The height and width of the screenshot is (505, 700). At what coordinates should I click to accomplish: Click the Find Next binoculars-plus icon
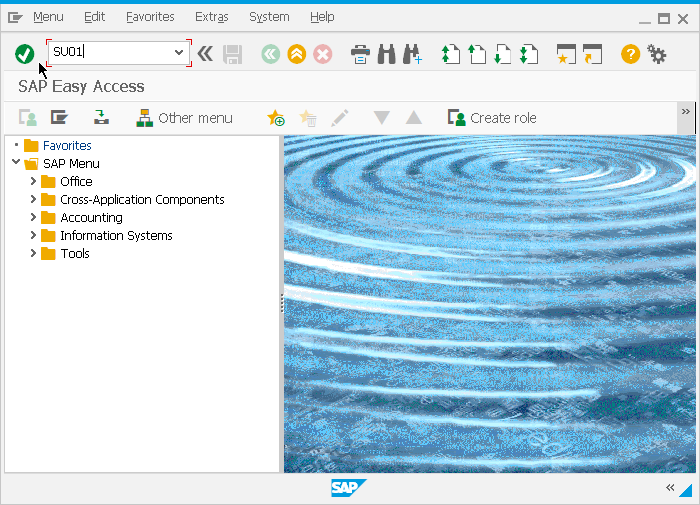pyautogui.click(x=412, y=54)
